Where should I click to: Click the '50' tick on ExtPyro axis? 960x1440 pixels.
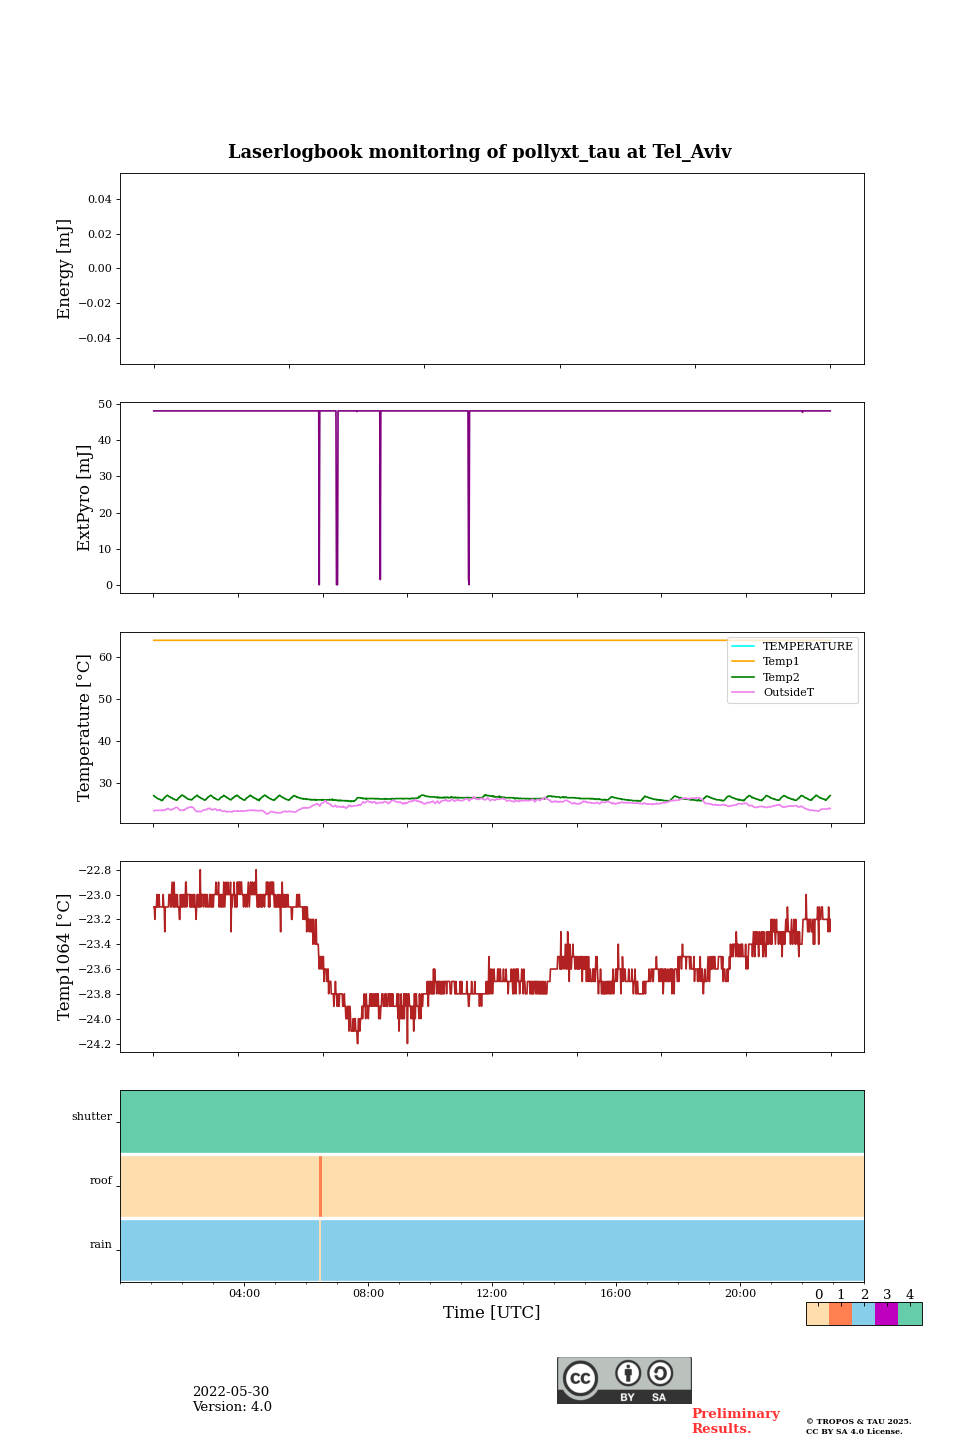pos(105,404)
